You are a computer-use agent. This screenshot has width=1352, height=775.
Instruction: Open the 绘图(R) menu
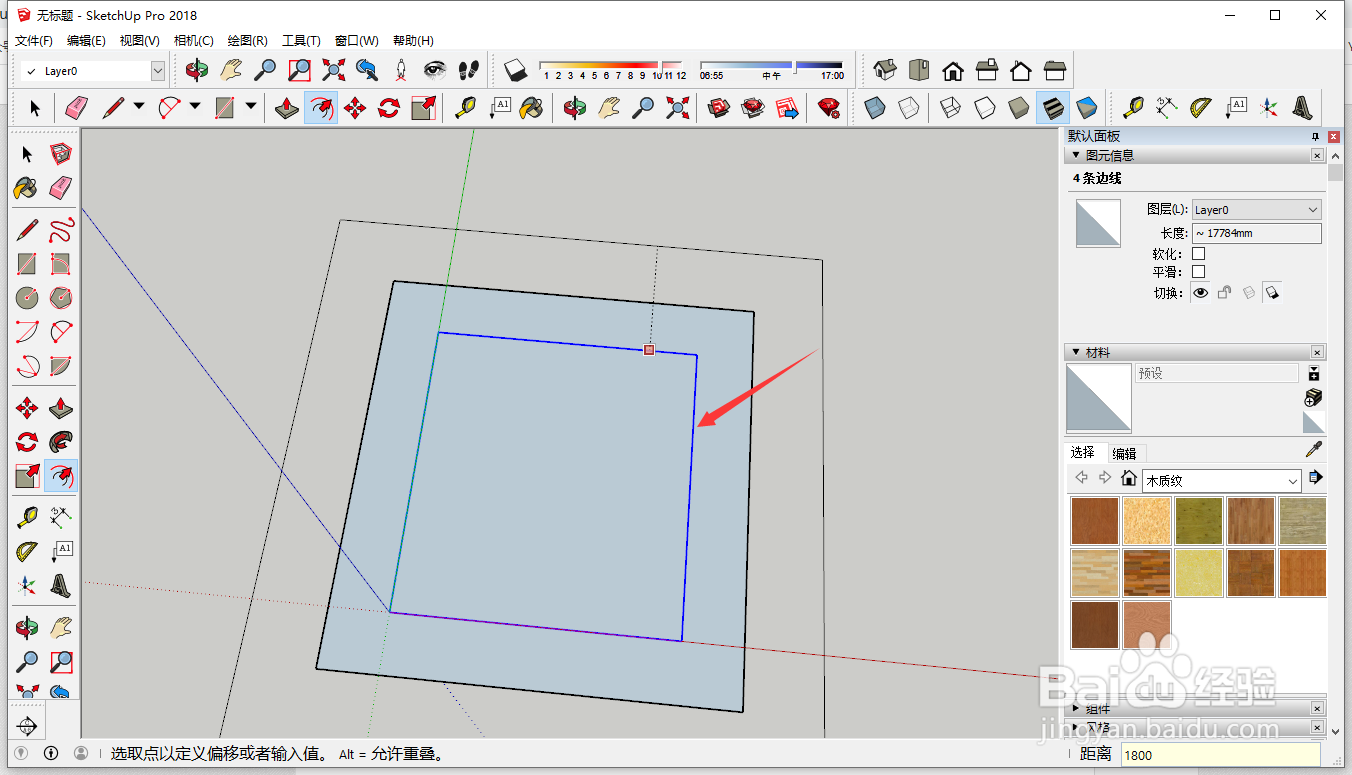point(248,41)
